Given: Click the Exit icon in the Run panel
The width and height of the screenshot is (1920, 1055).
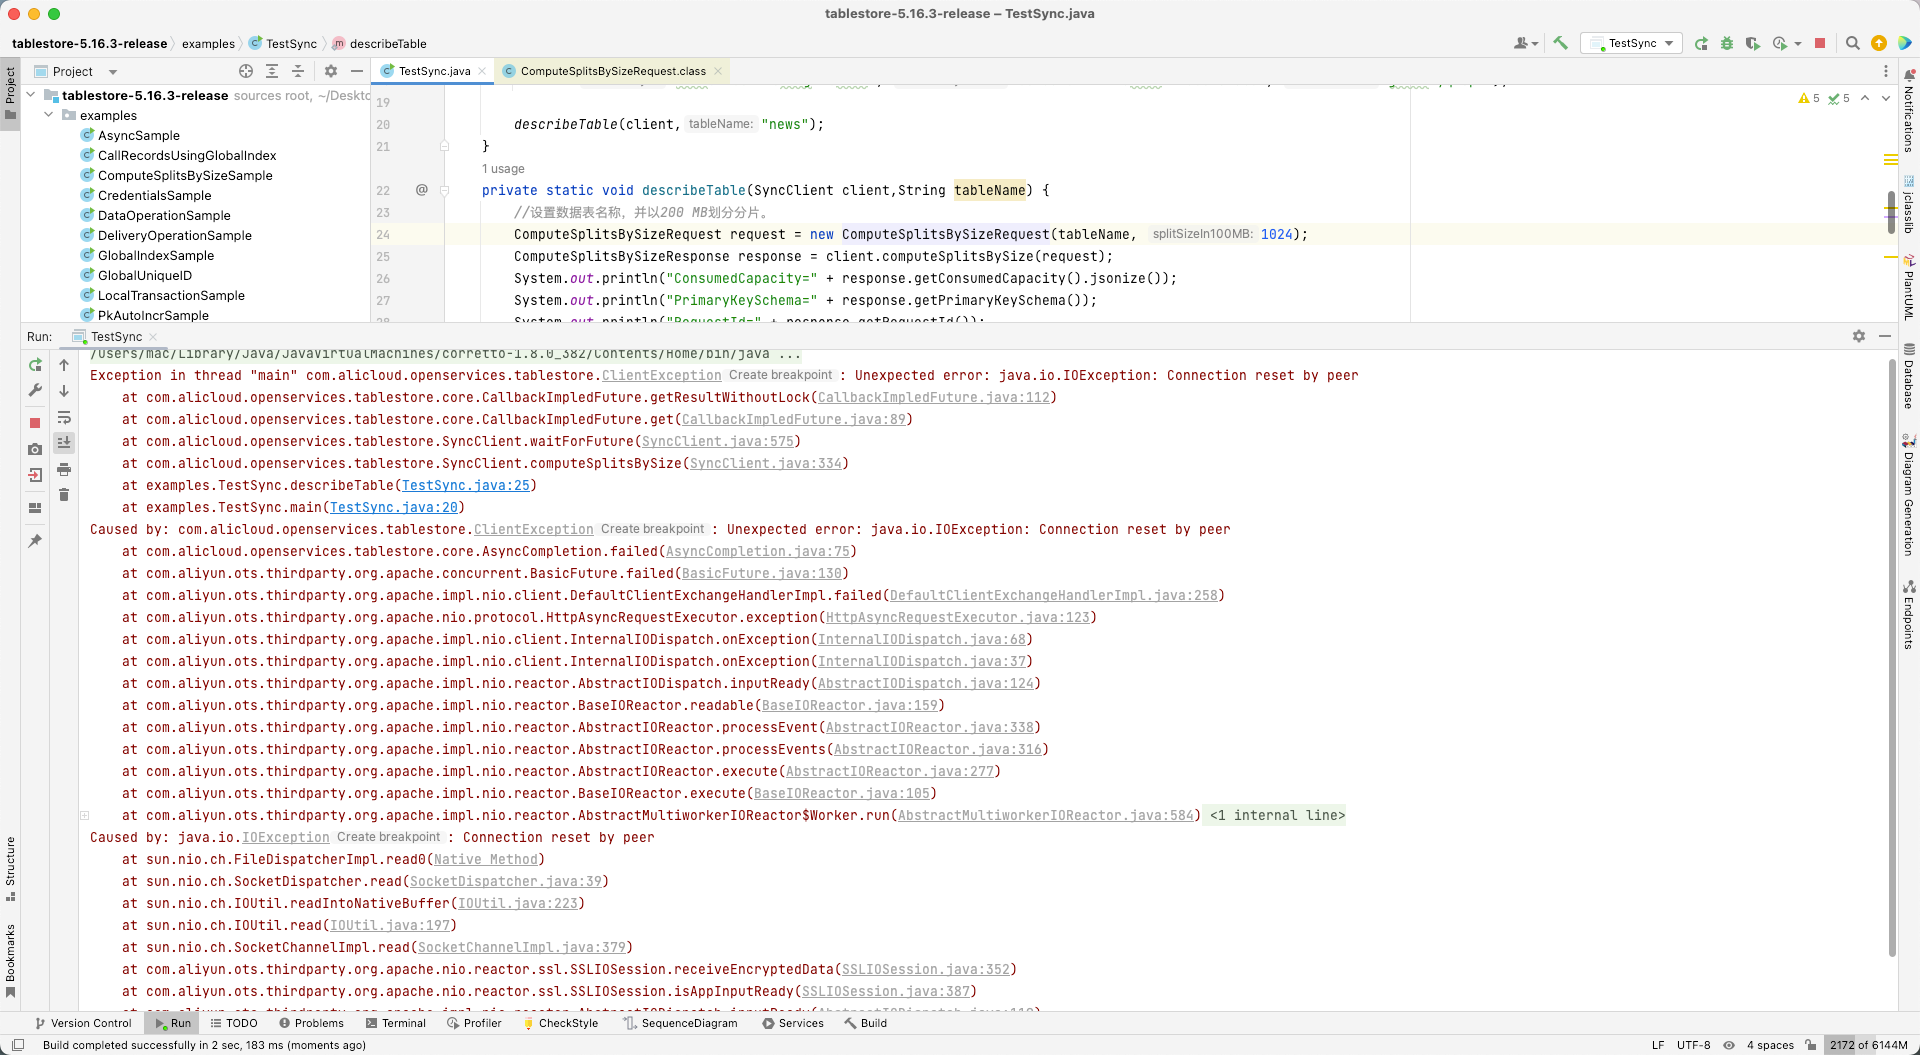Looking at the screenshot, I should pyautogui.click(x=35, y=475).
